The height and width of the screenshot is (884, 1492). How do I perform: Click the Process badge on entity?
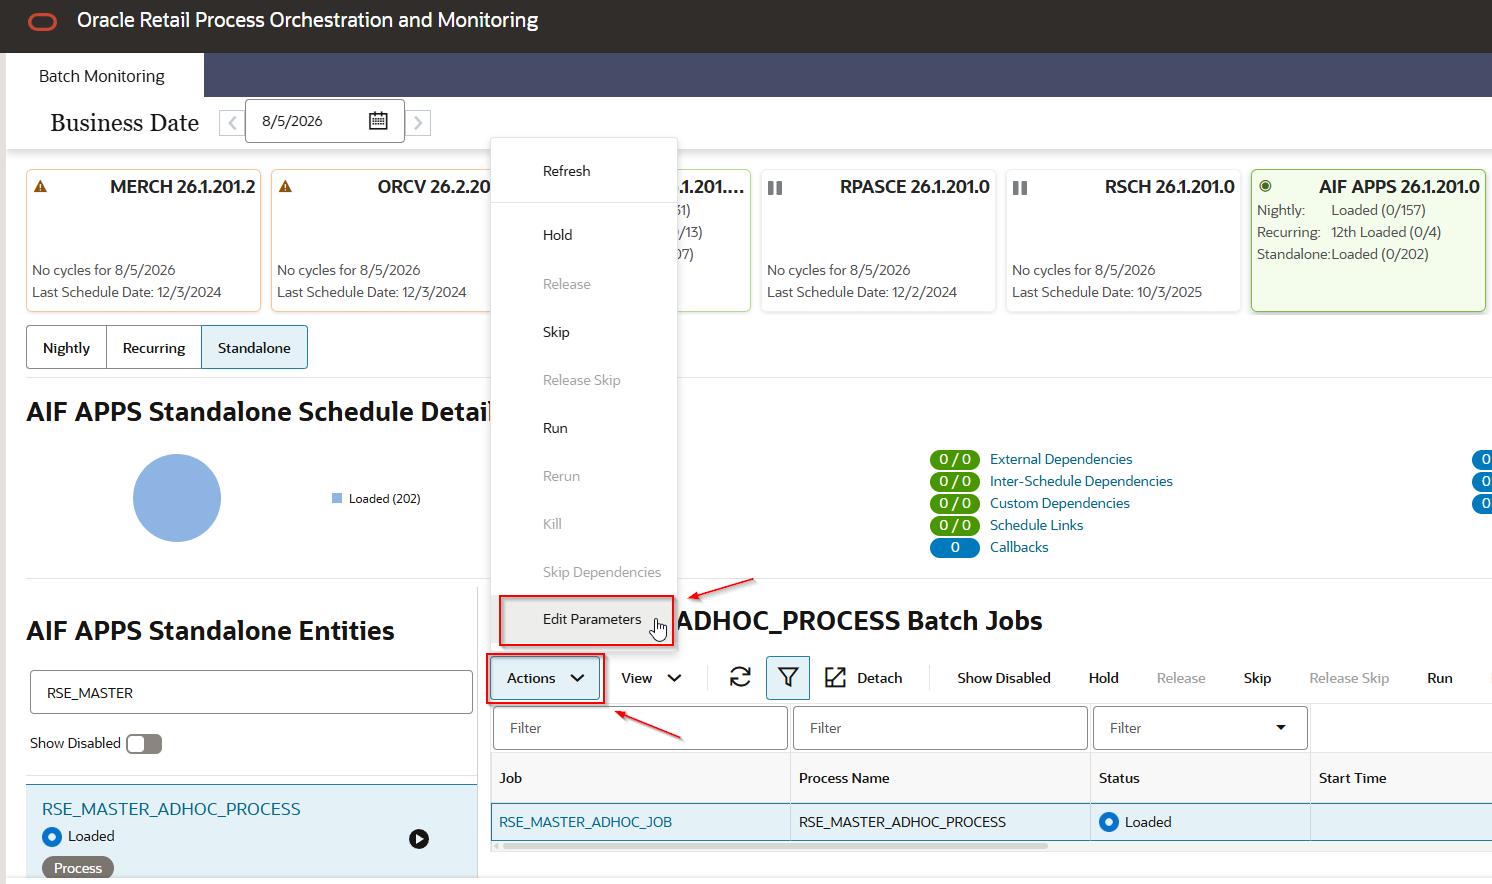pos(78,868)
